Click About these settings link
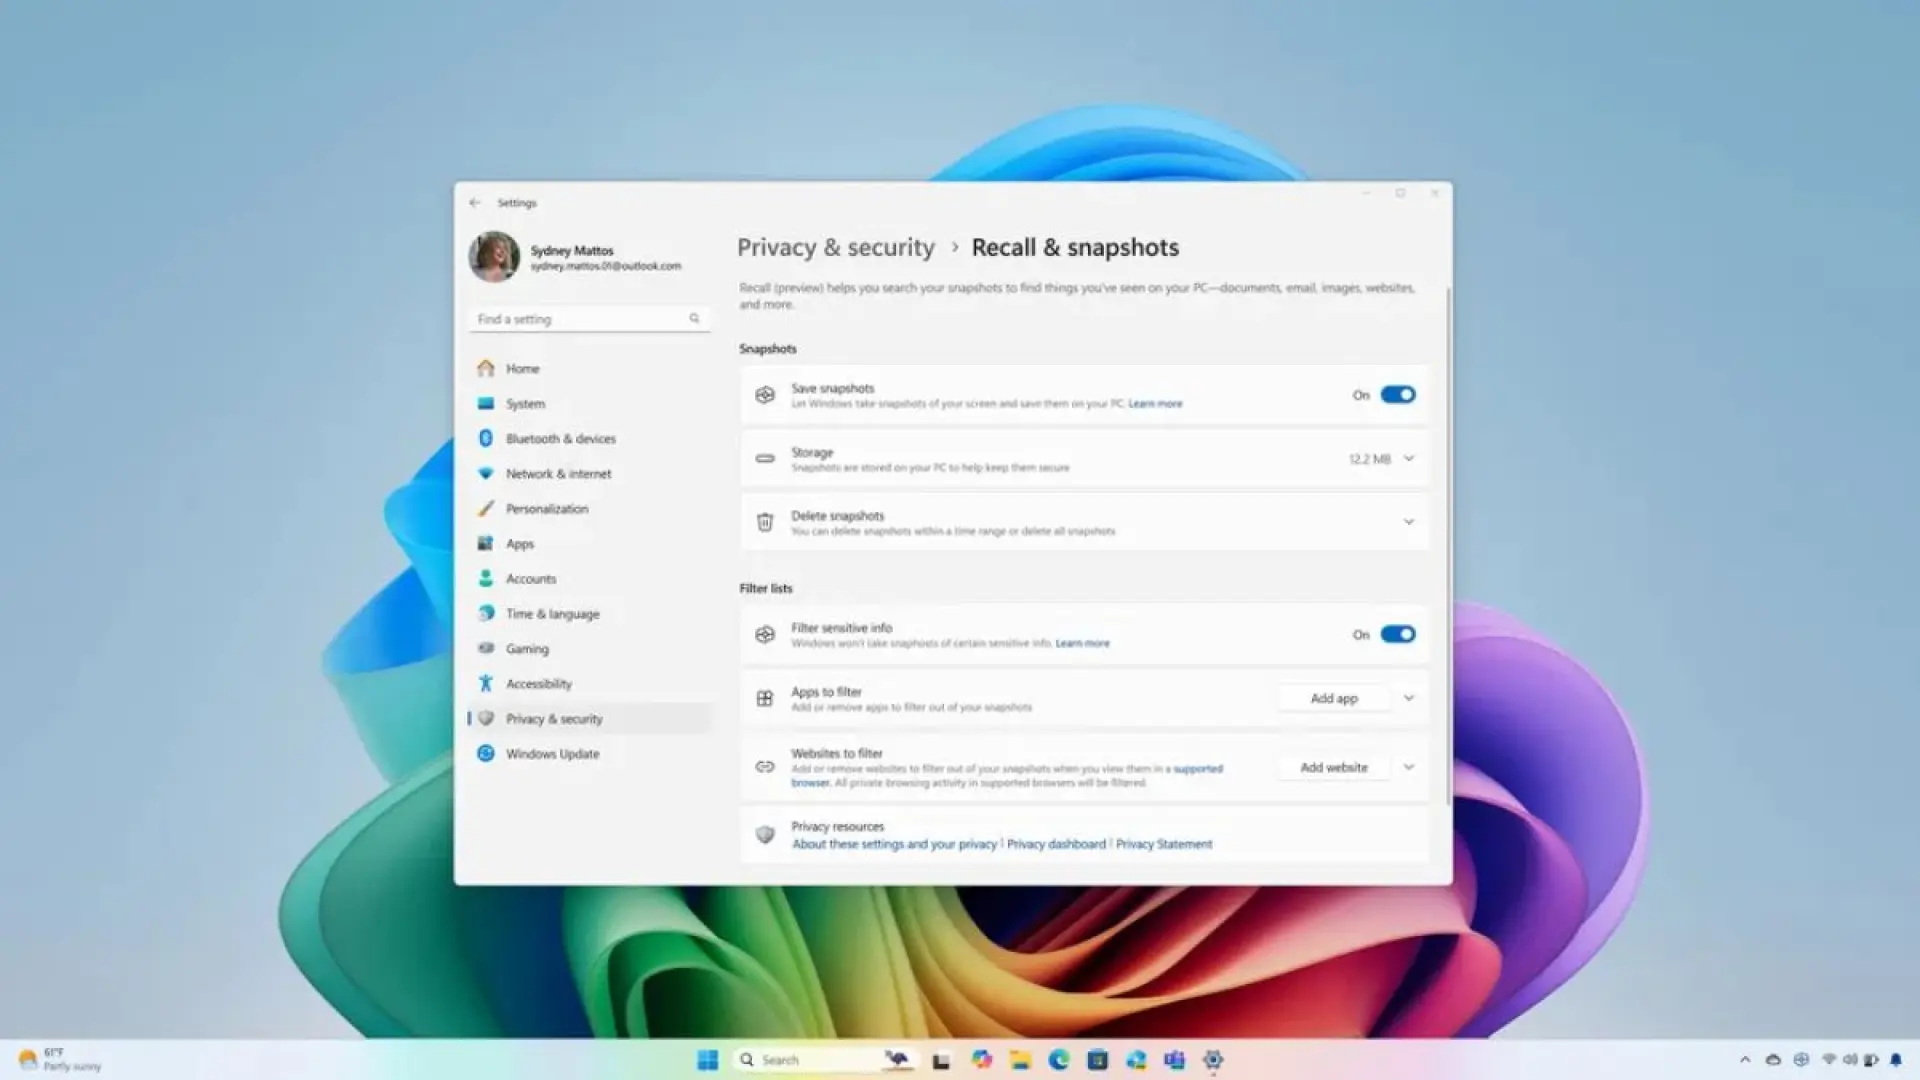The height and width of the screenshot is (1080, 1920). tap(893, 844)
